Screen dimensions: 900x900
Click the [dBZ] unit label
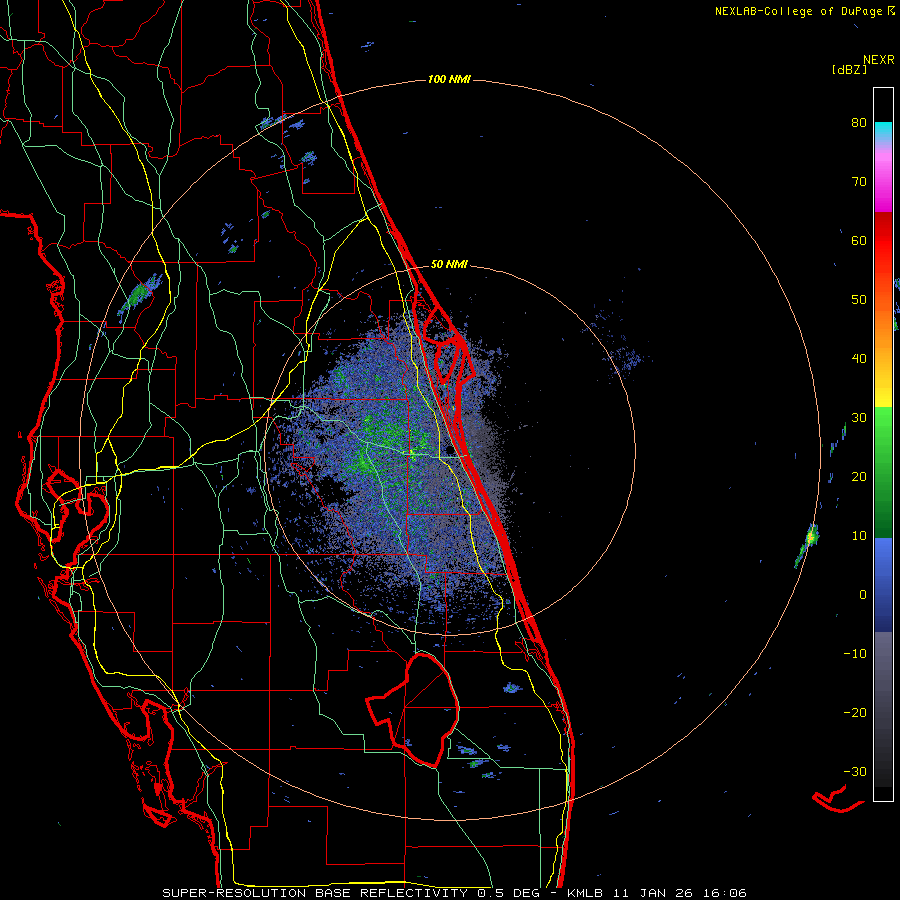(849, 69)
